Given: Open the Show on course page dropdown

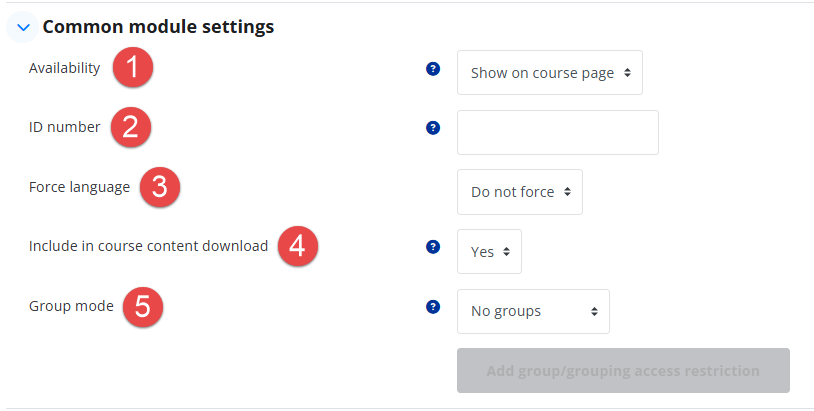Looking at the screenshot, I should 550,73.
